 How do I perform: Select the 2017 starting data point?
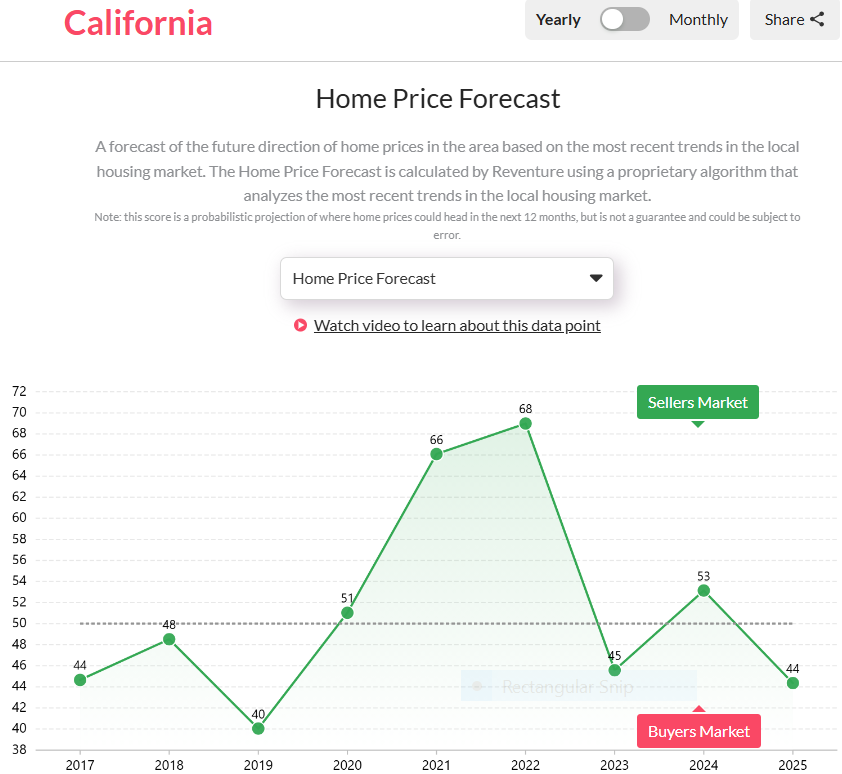(x=80, y=680)
